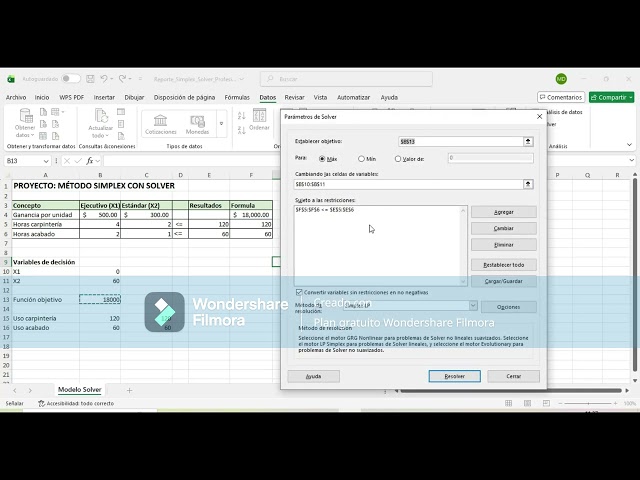Open the Vista tab

320,98
